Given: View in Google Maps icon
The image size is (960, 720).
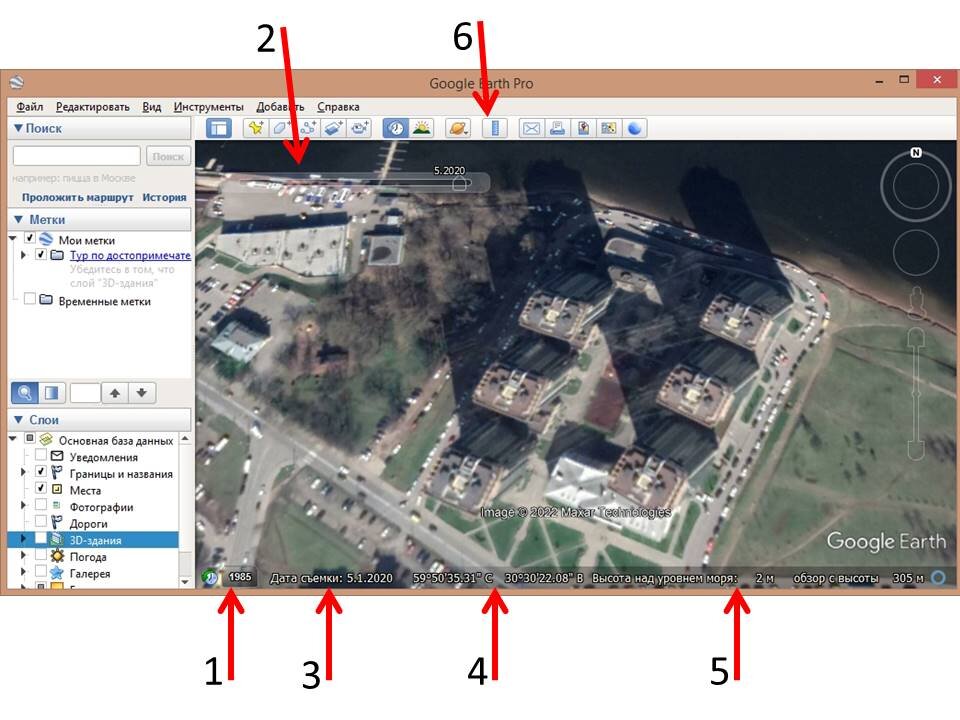Looking at the screenshot, I should coord(609,128).
